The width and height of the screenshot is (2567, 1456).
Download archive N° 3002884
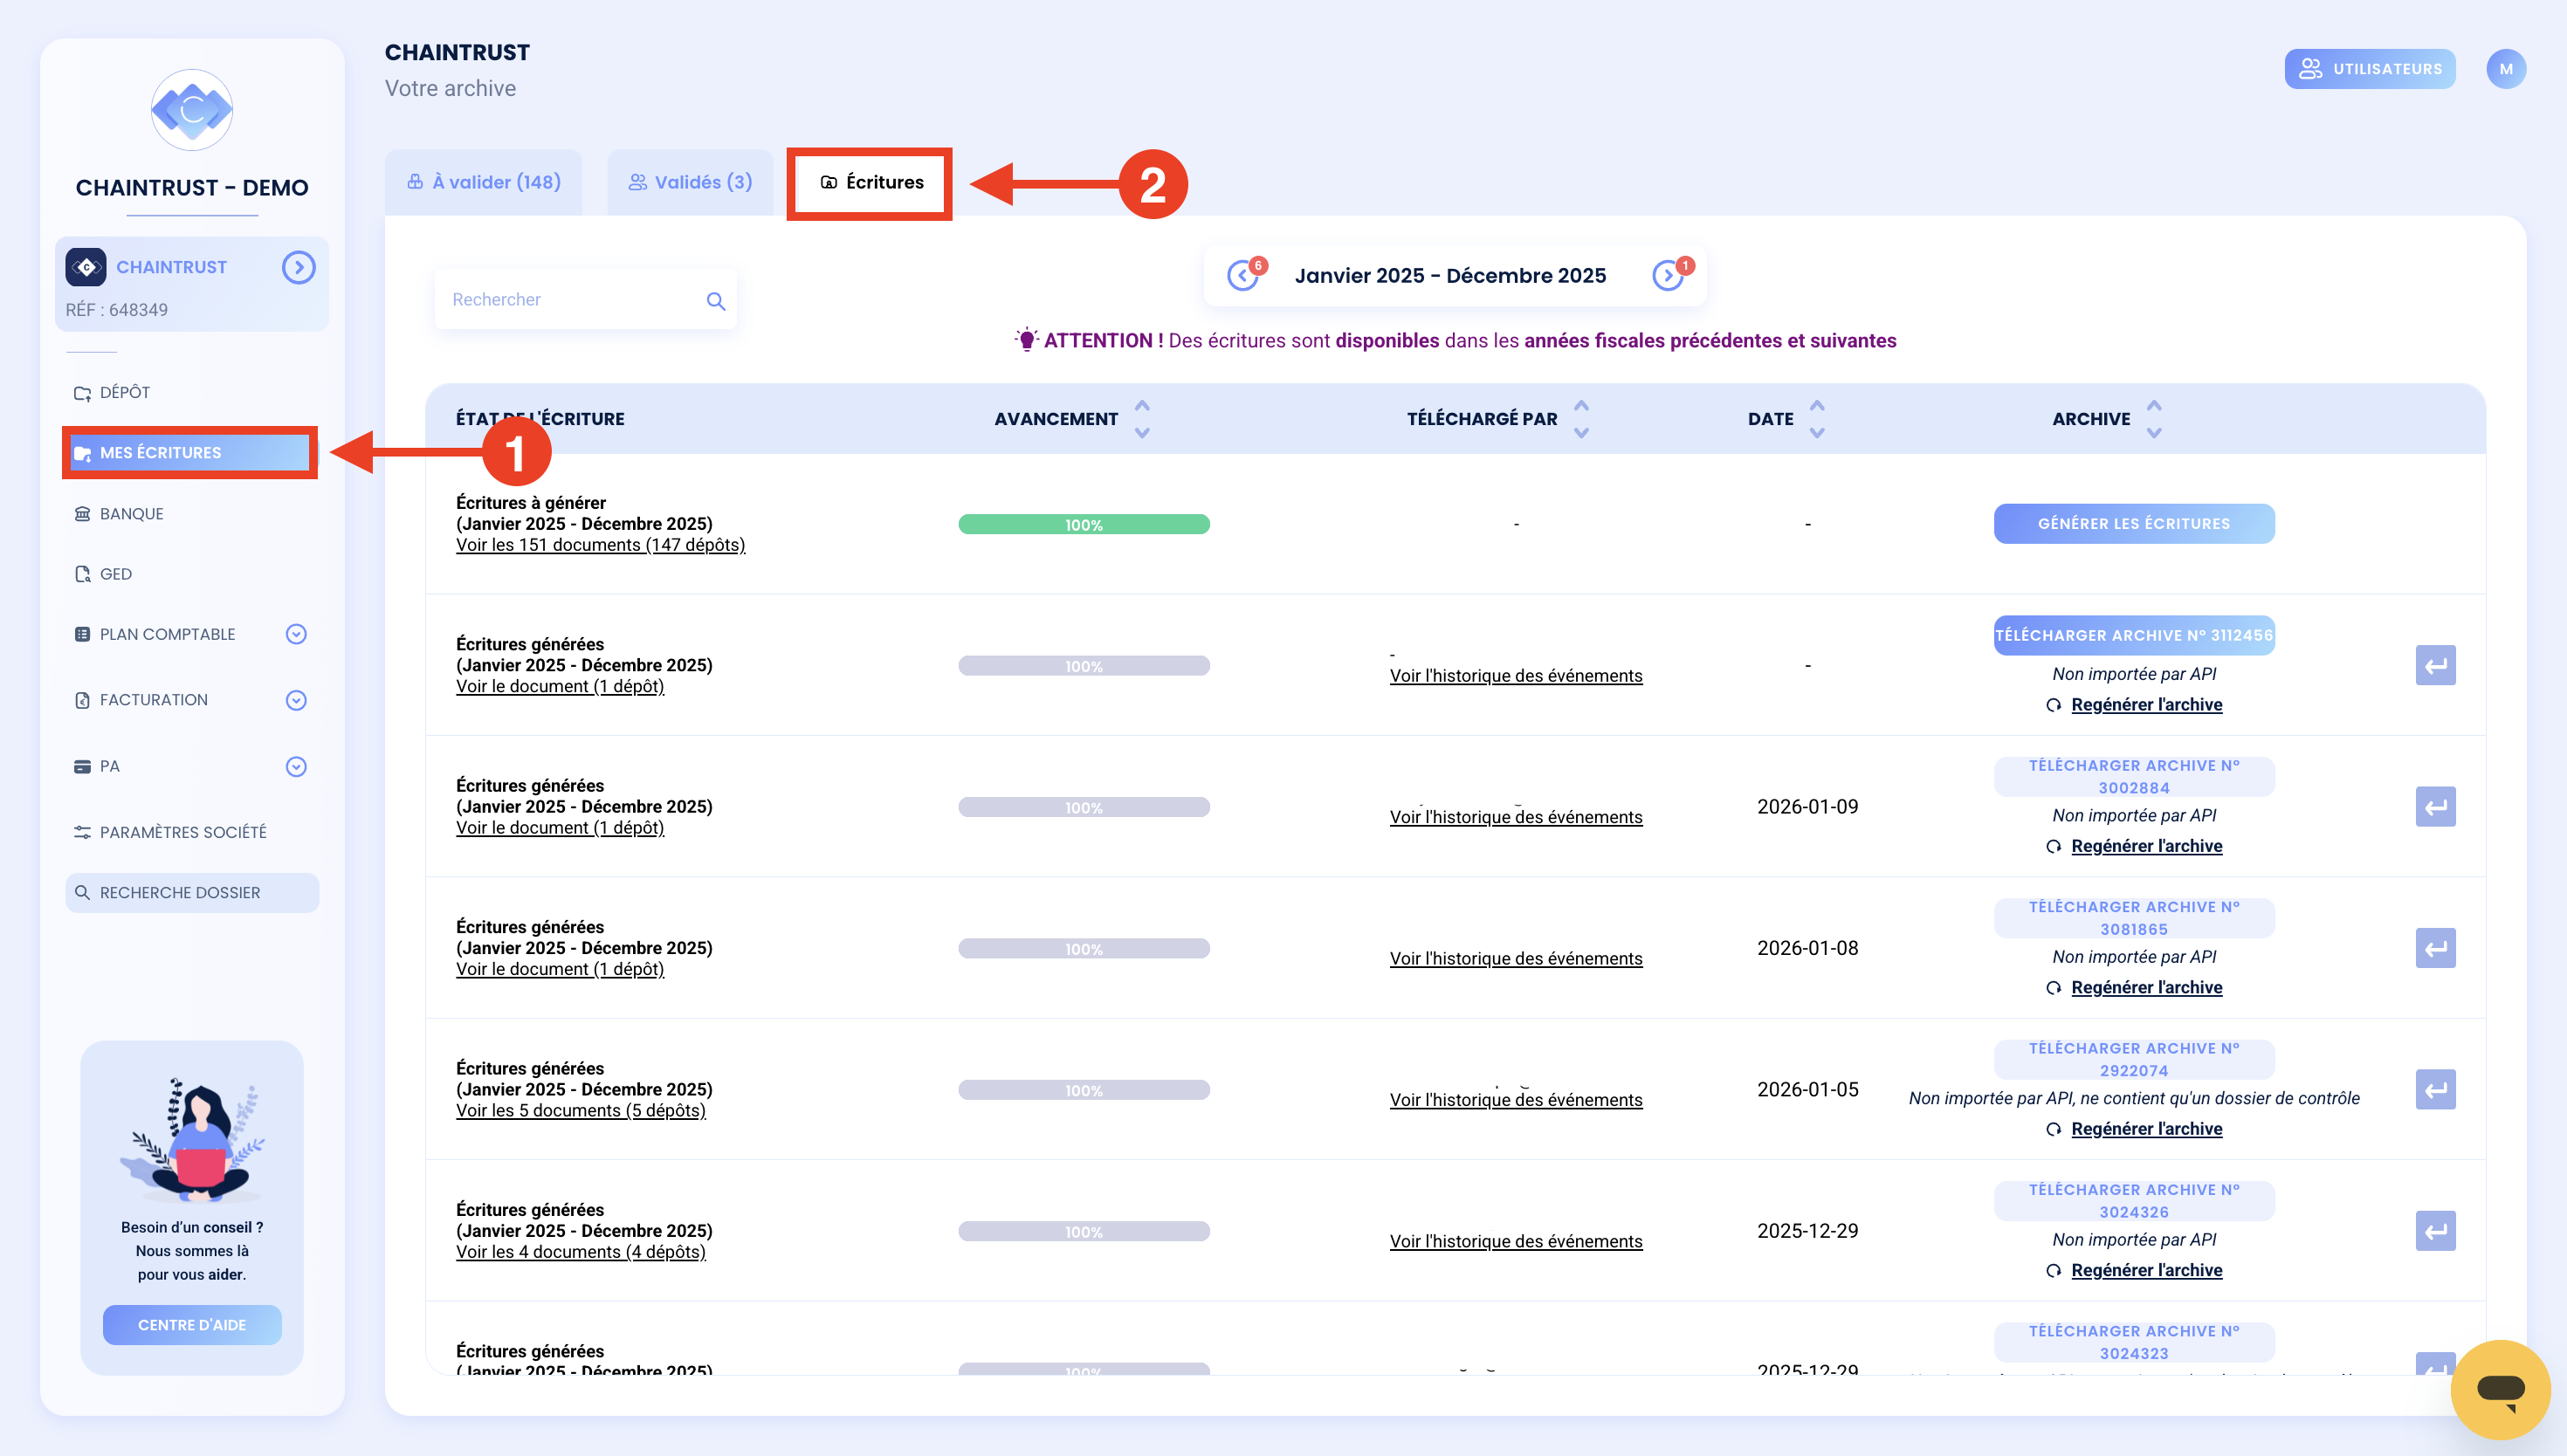click(2134, 777)
